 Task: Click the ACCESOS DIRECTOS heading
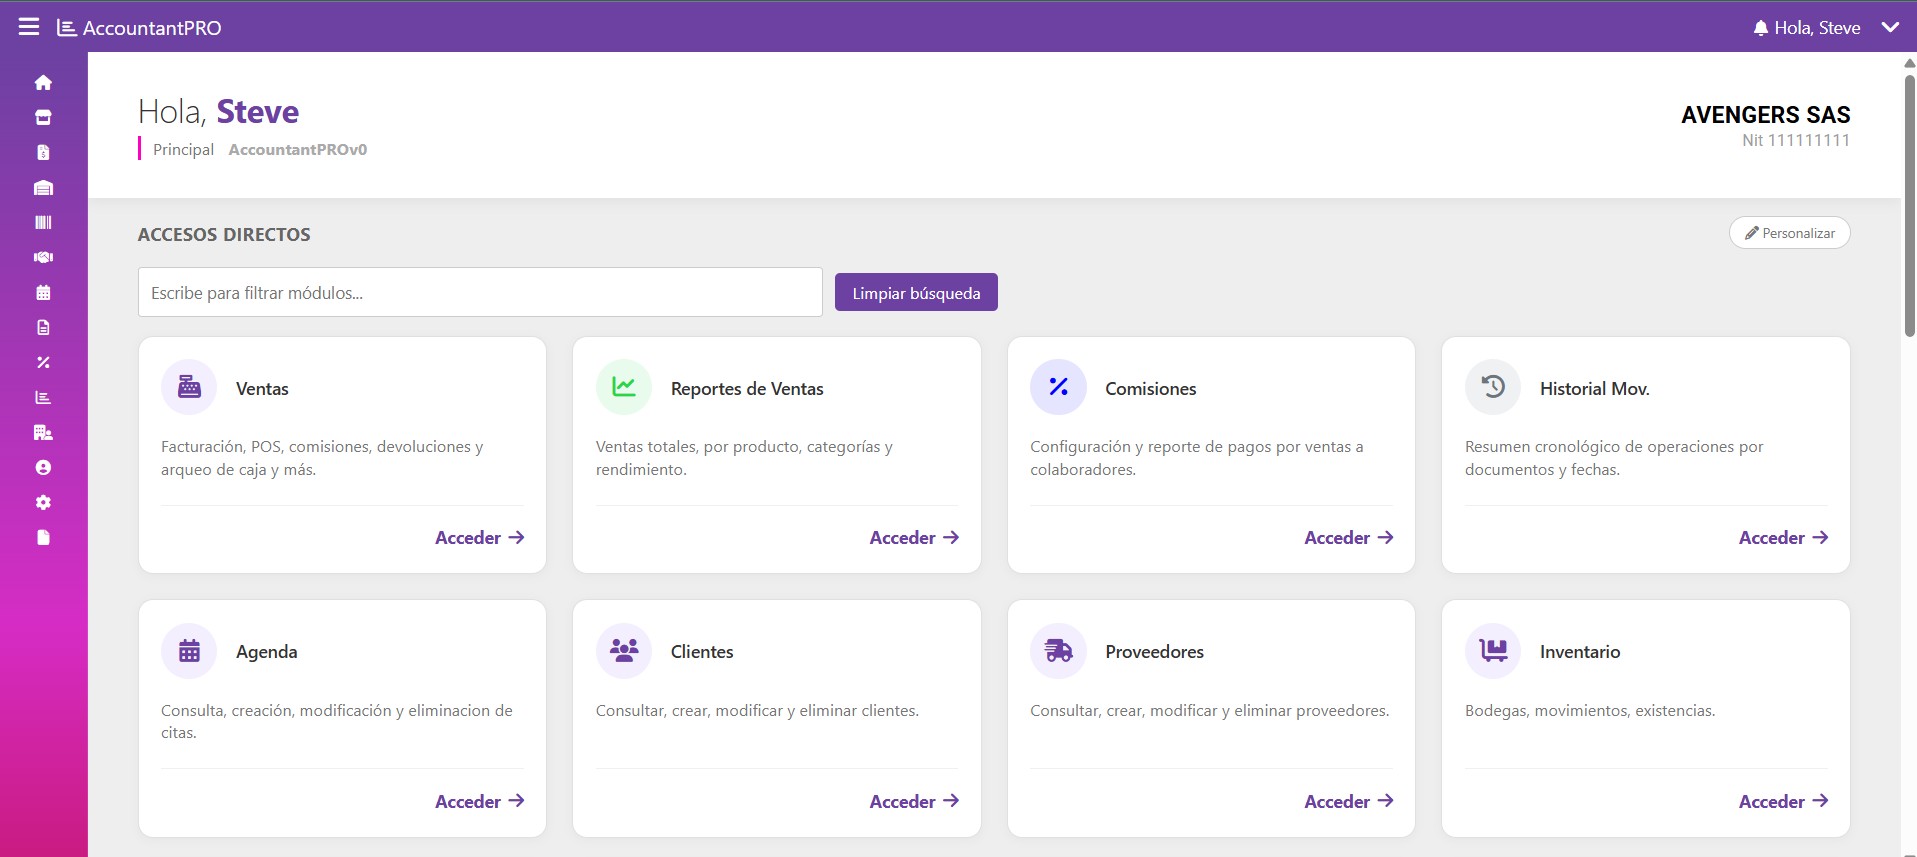pos(224,234)
